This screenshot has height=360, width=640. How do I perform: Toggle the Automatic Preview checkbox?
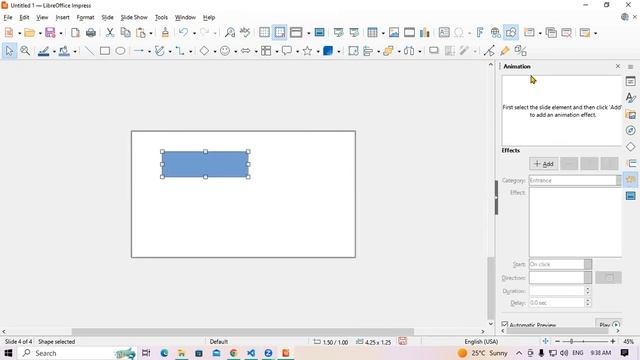pyautogui.click(x=505, y=324)
